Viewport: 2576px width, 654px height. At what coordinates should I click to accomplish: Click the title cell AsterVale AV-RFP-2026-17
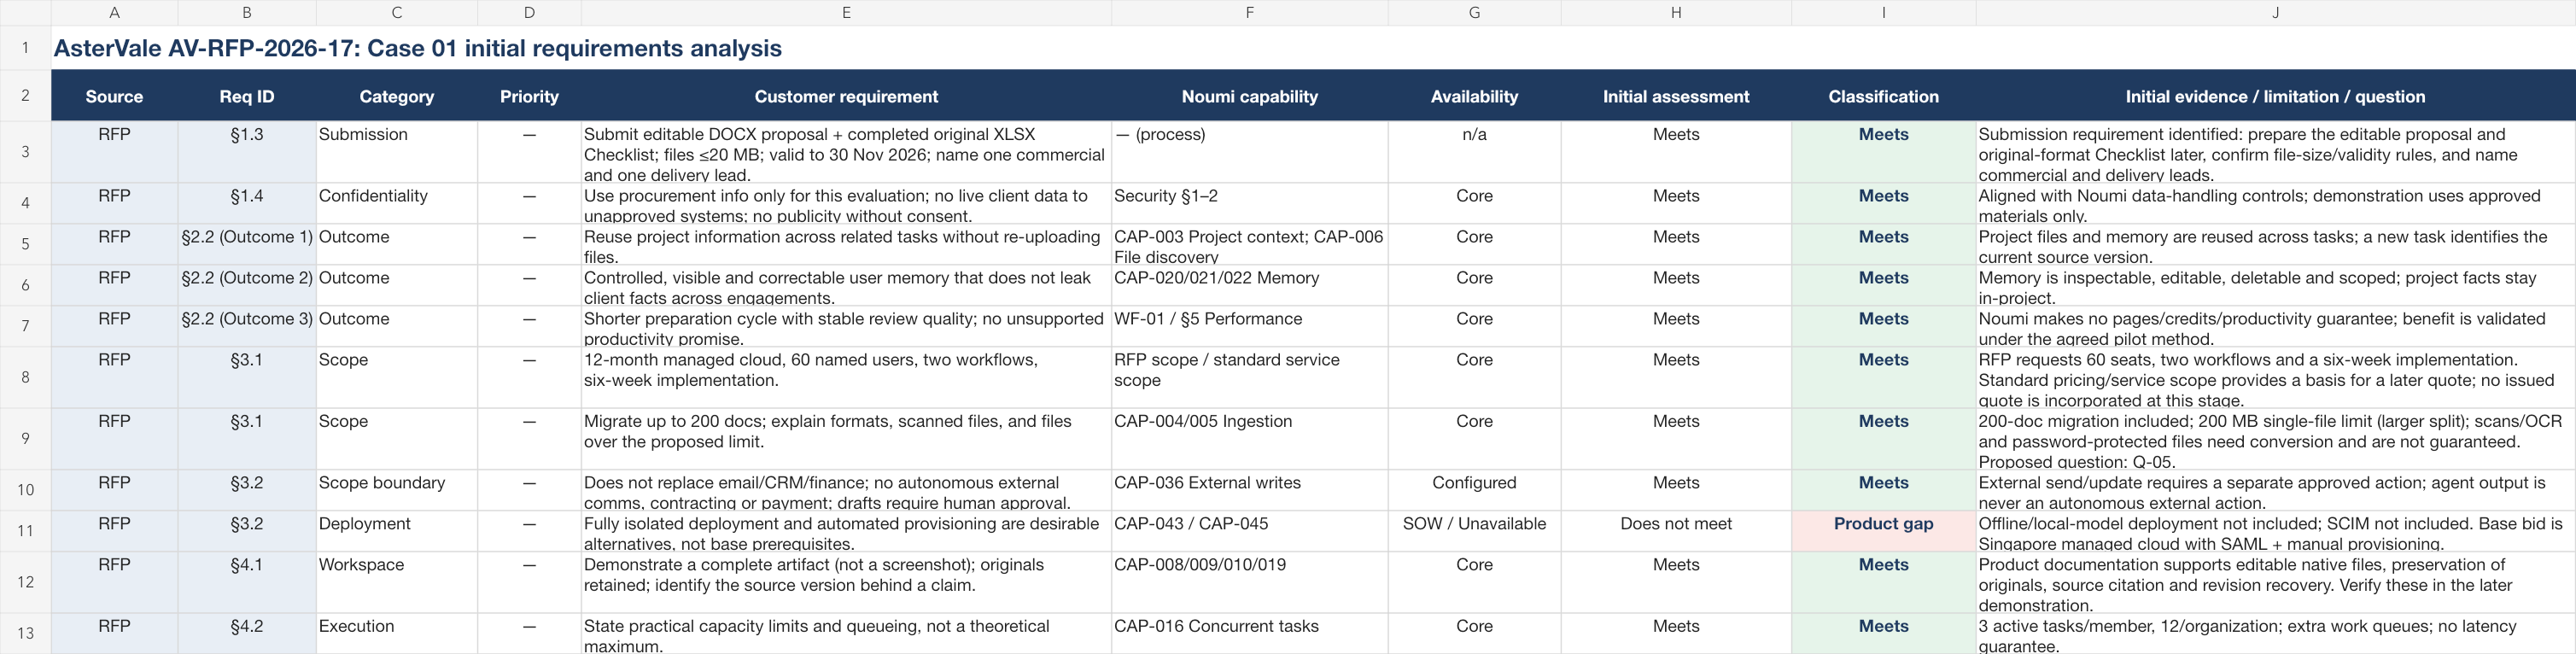417,48
